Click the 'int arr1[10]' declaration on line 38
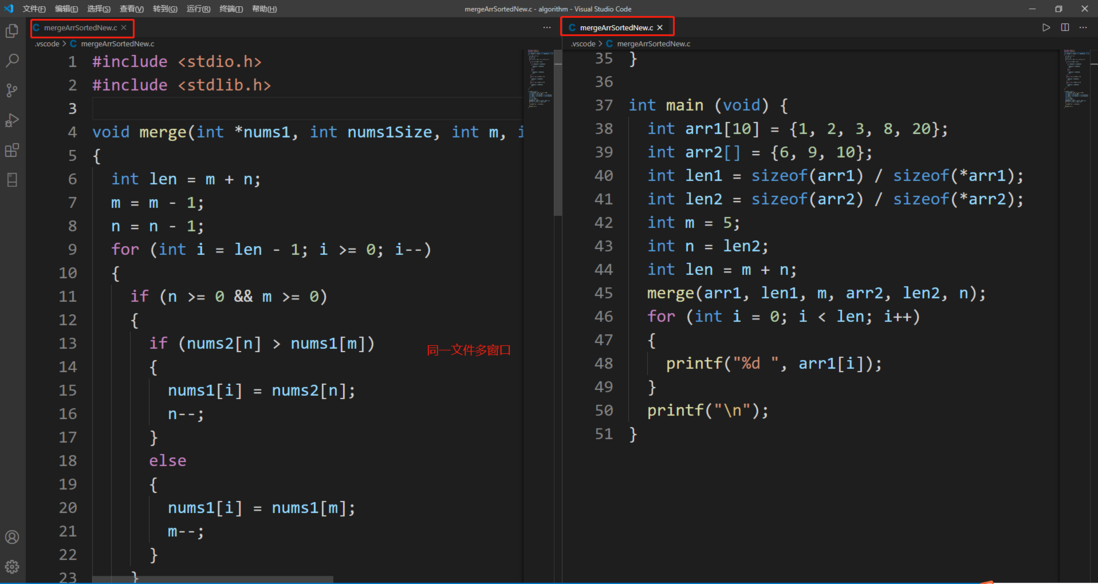The width and height of the screenshot is (1098, 584). click(798, 129)
